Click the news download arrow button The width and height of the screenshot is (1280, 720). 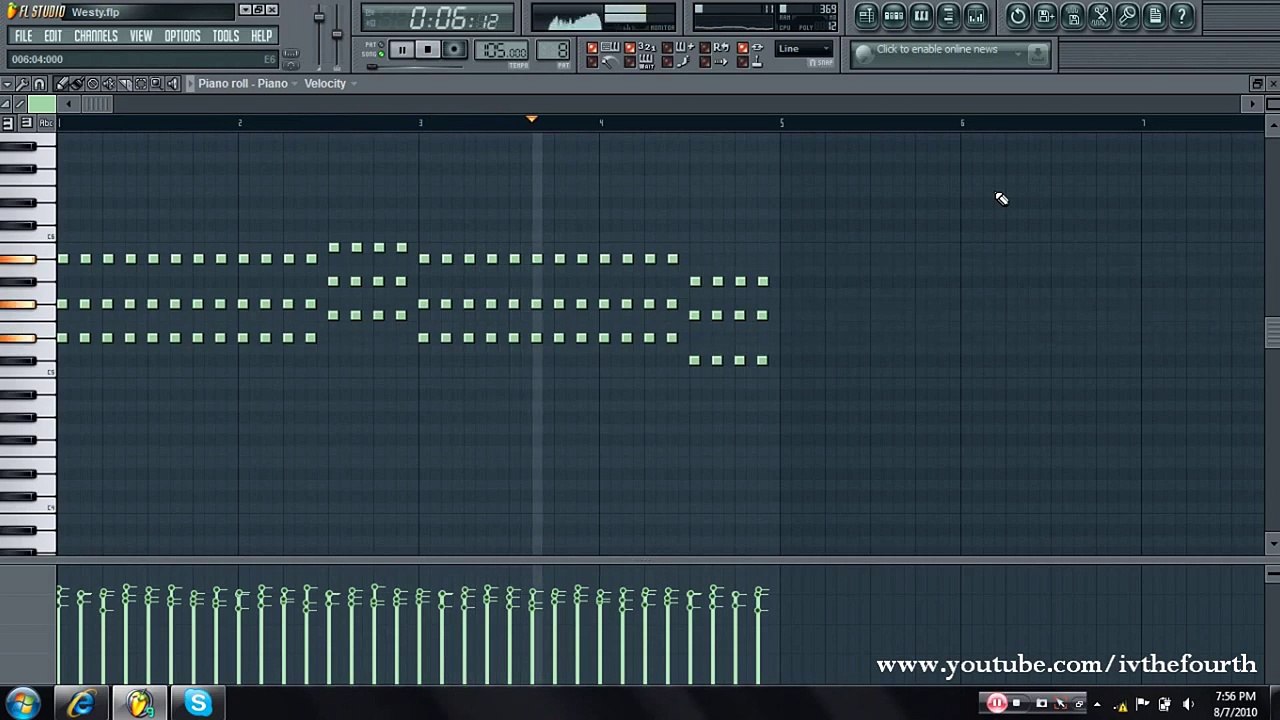click(1038, 53)
